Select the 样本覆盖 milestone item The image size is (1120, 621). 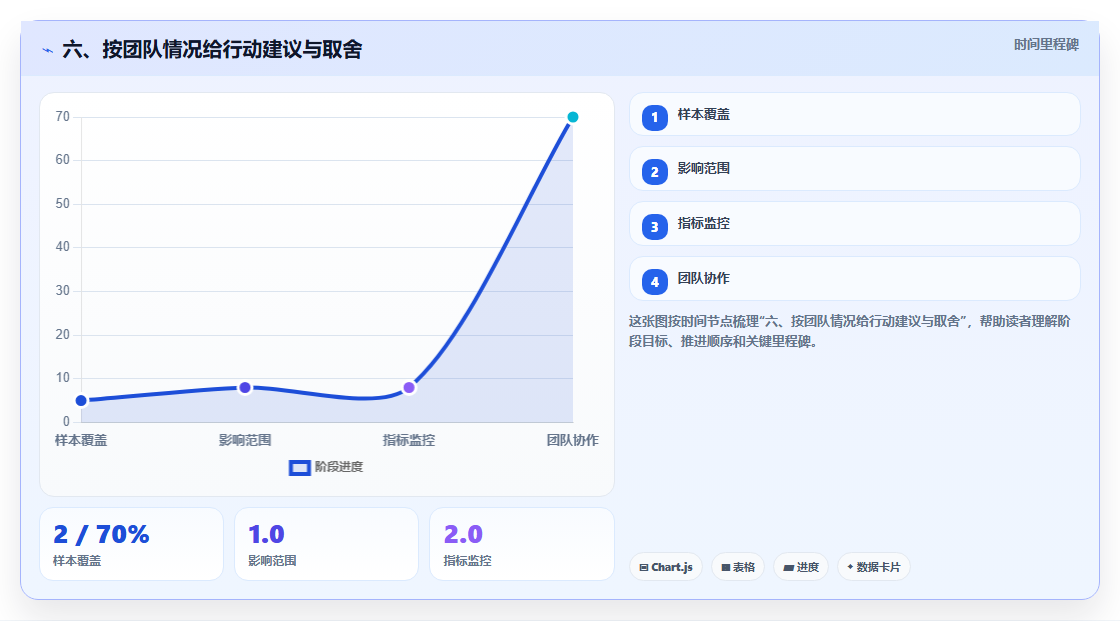point(854,114)
